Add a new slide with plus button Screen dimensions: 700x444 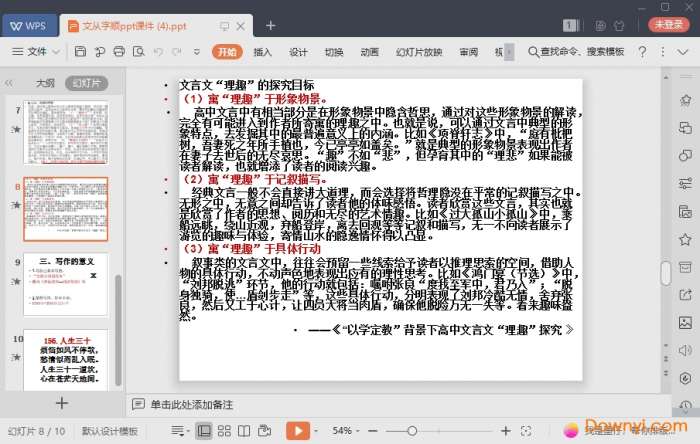tap(61, 402)
